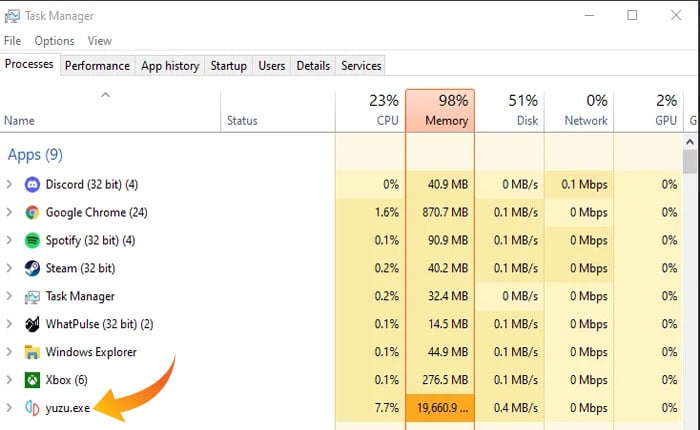Expand the Xbox process group
The image size is (700, 430).
pos(10,380)
